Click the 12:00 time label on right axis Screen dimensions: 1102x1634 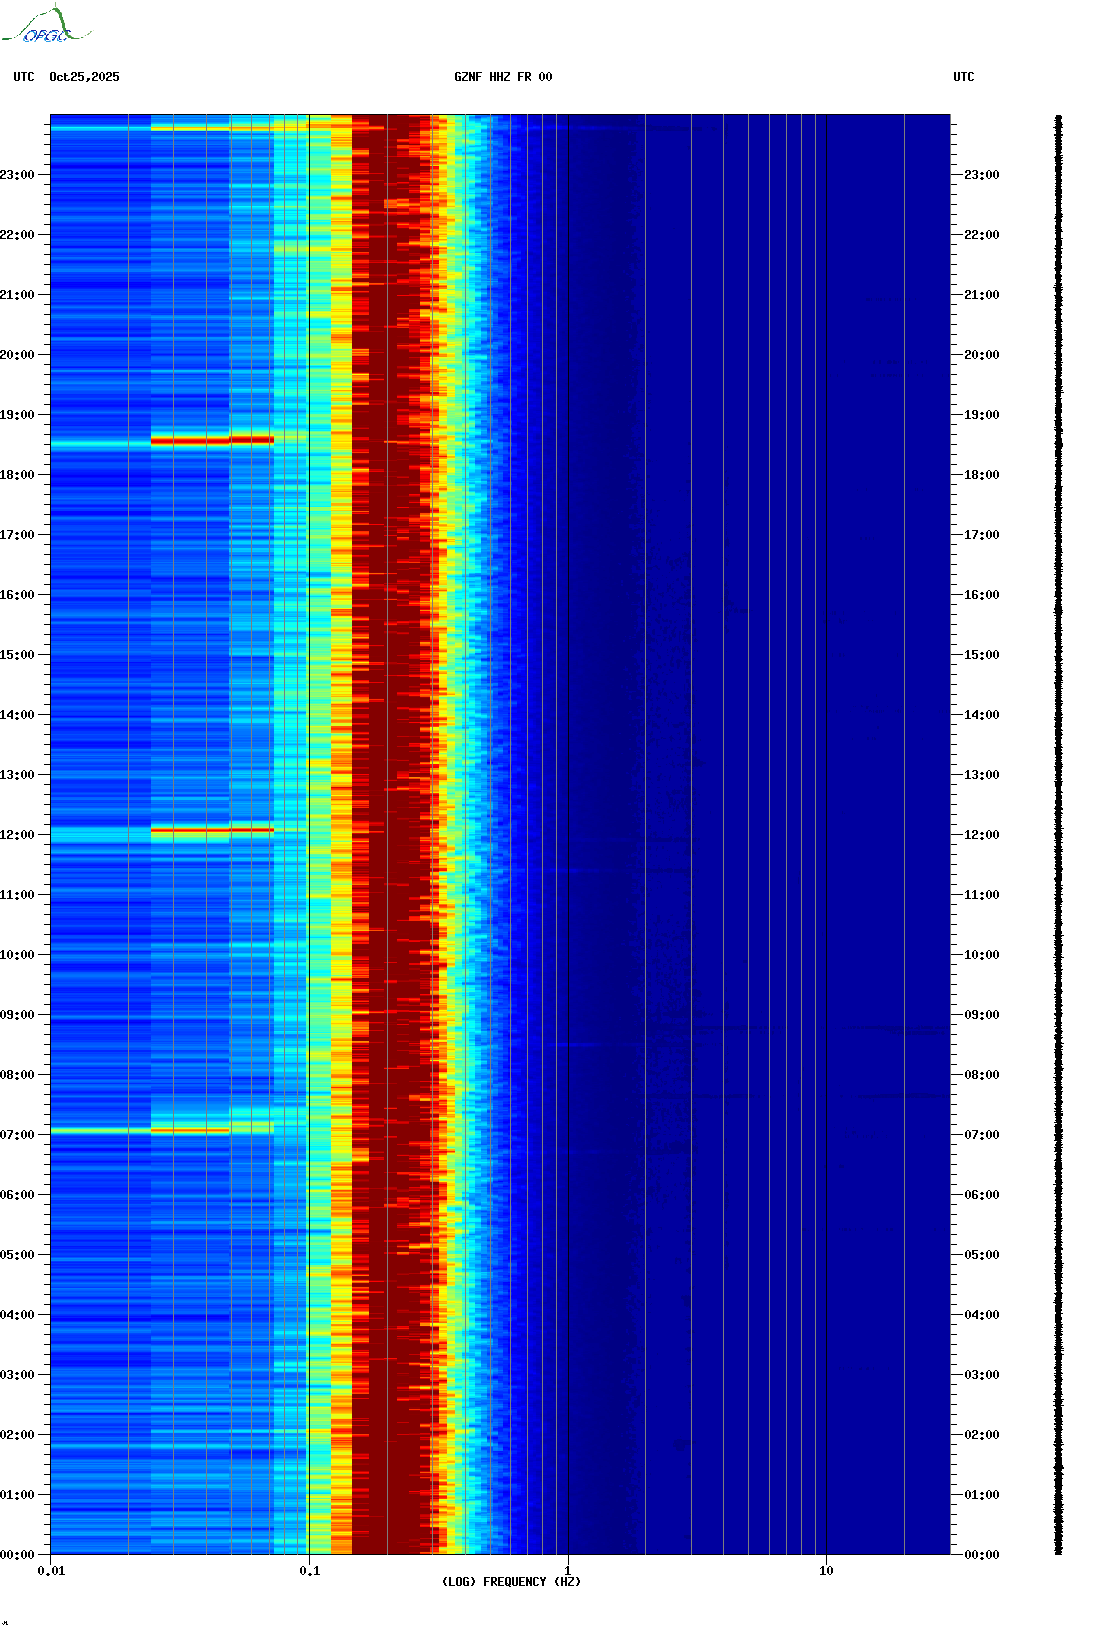(x=981, y=835)
